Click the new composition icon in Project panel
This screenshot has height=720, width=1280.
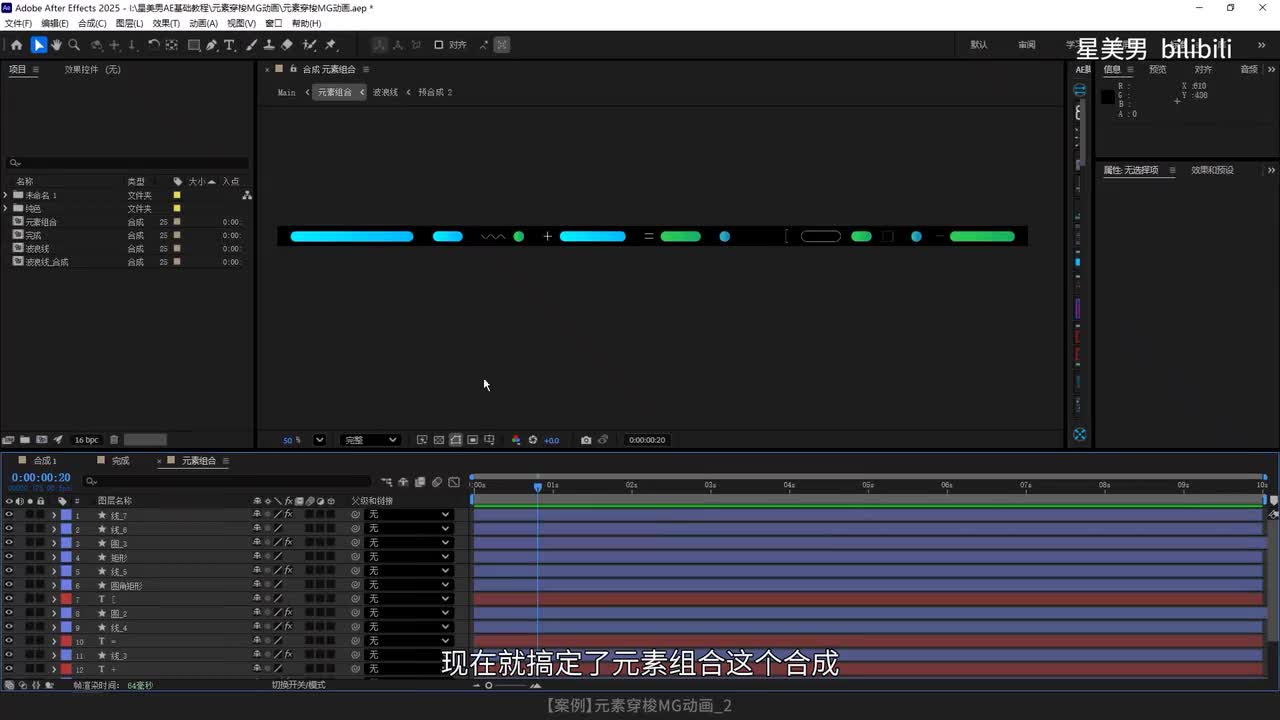pyautogui.click(x=42, y=440)
